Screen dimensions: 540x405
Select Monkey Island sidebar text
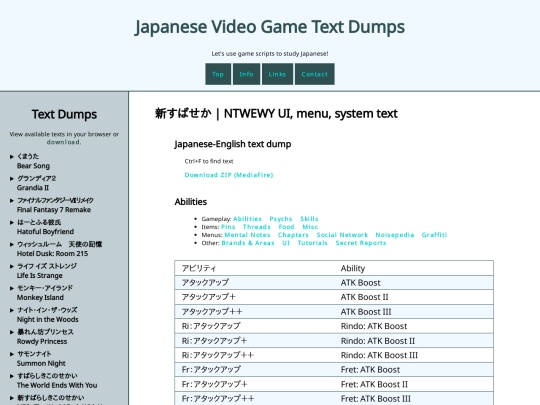tap(40, 298)
